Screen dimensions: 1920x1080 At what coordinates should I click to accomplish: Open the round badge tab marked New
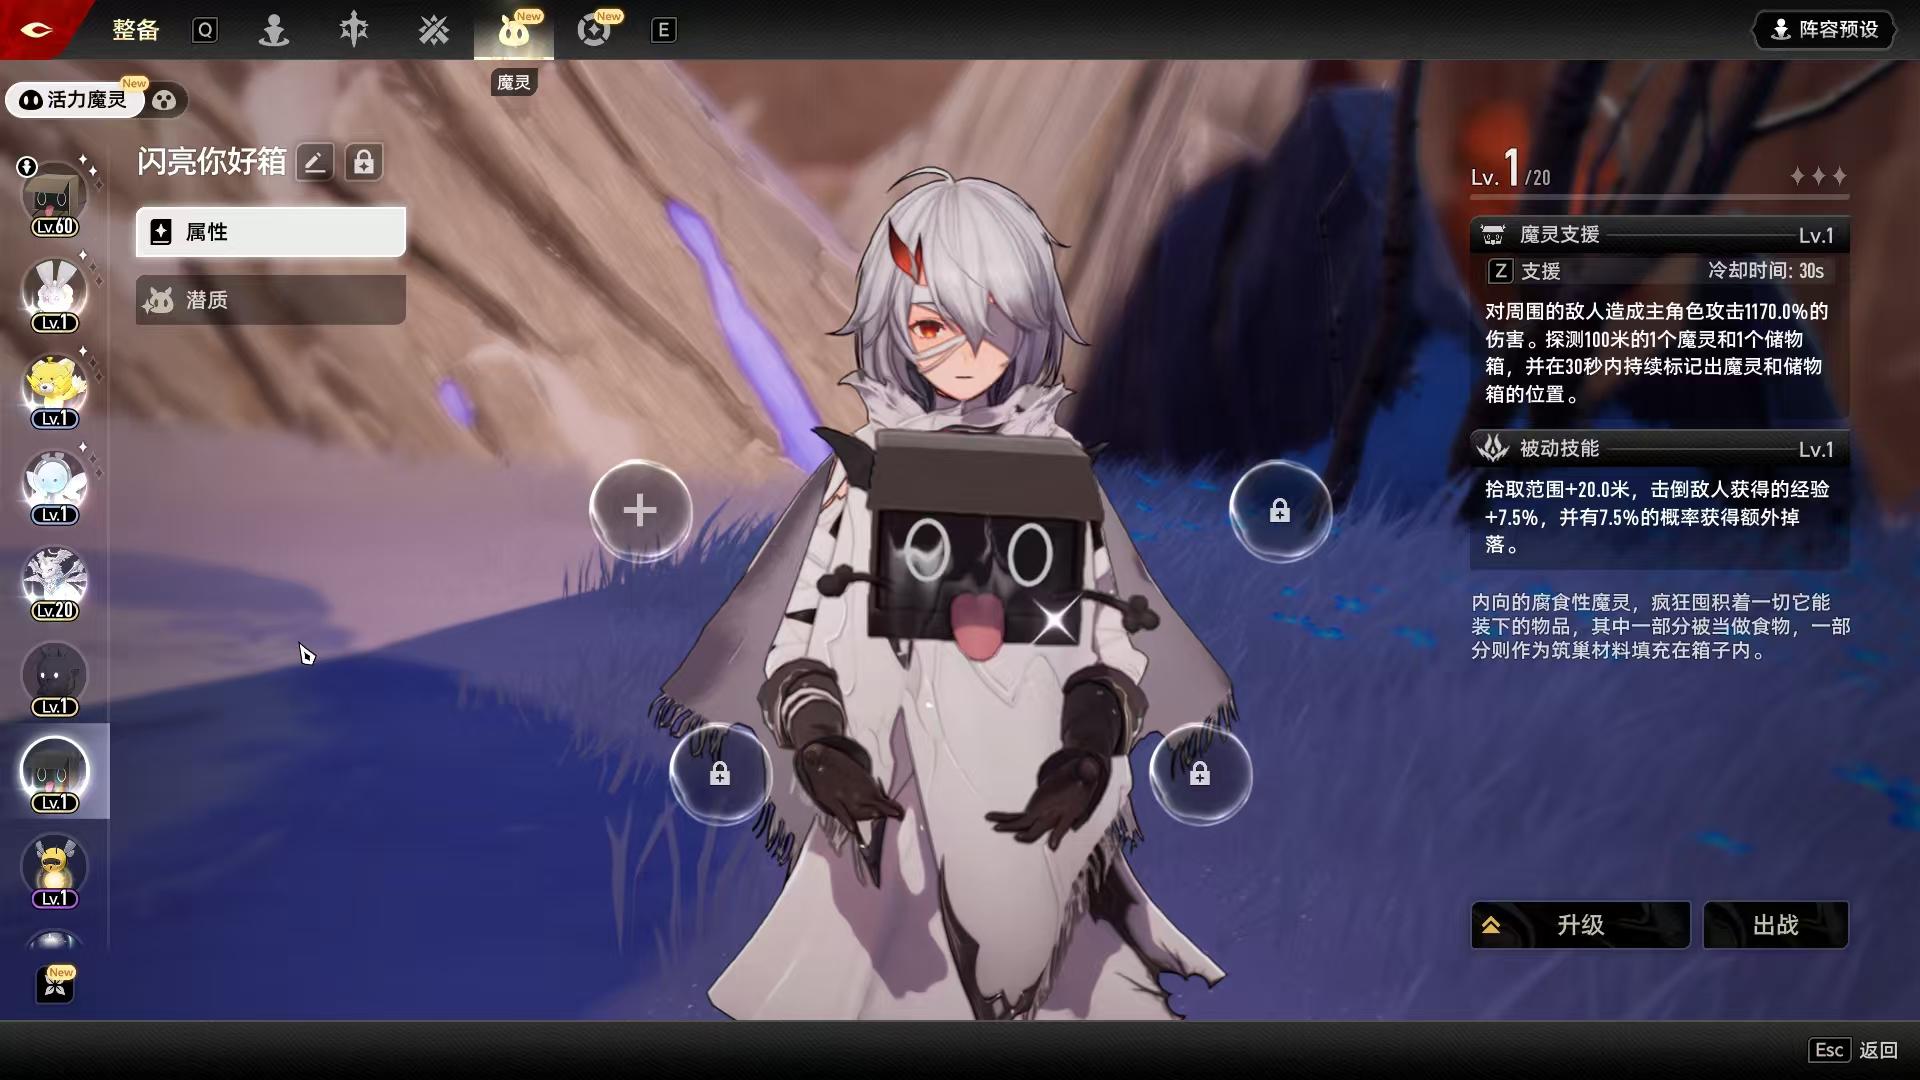(594, 30)
